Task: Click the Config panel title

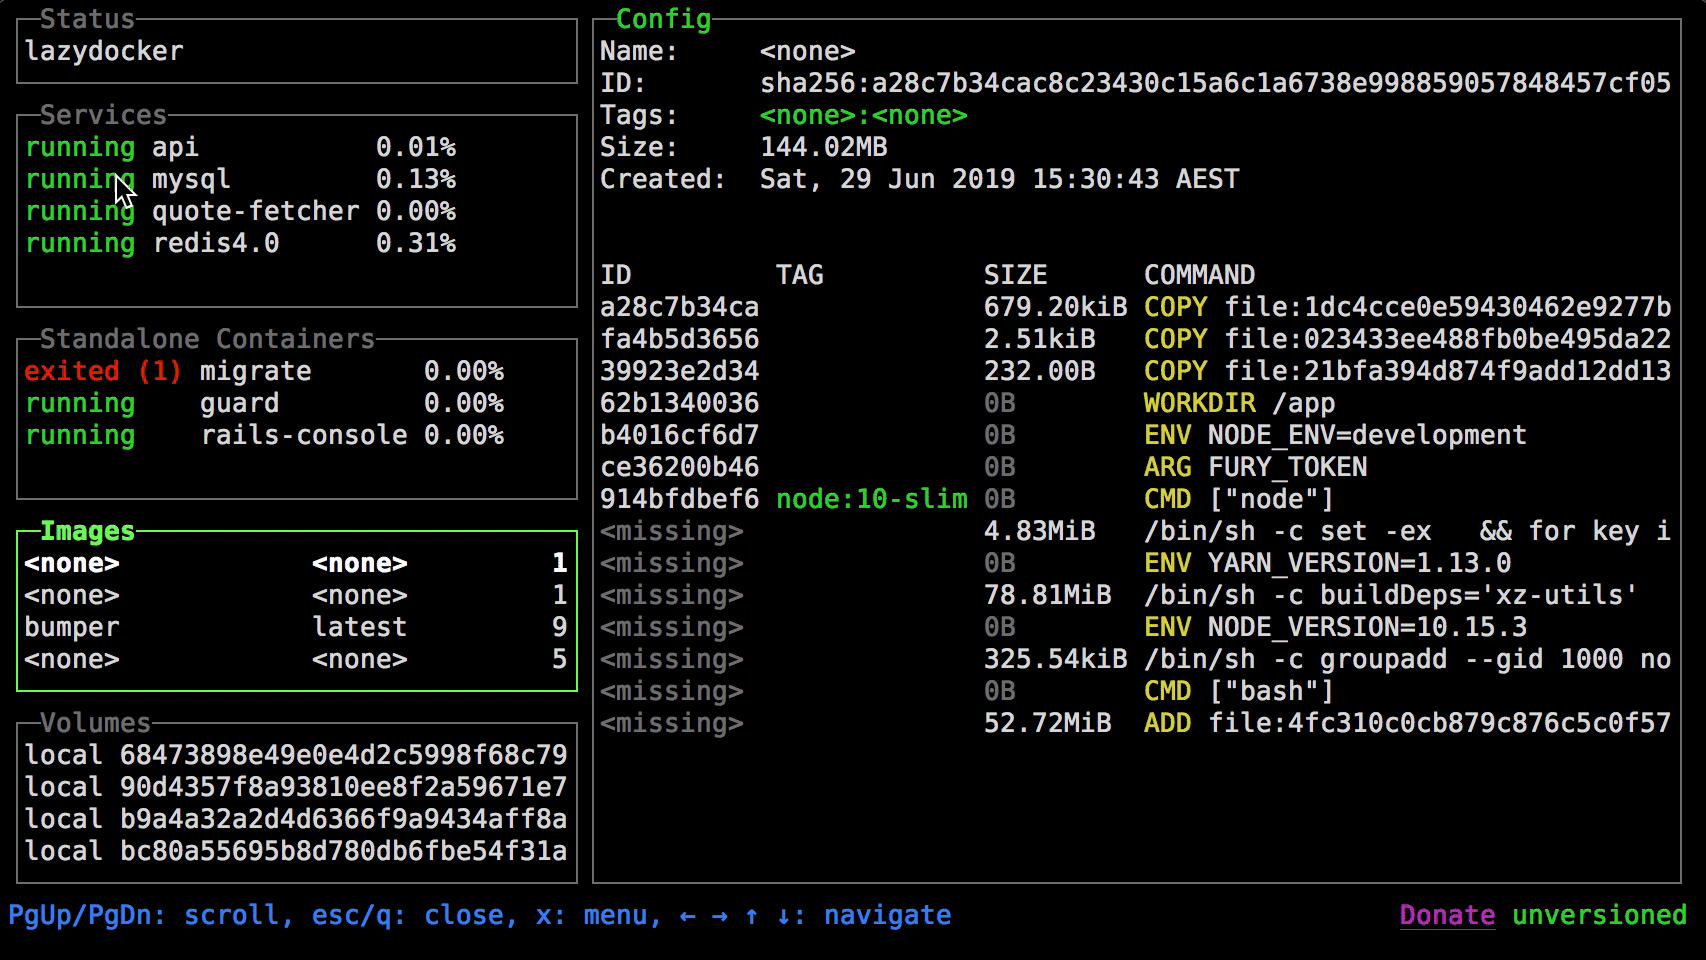Action: pyautogui.click(x=663, y=18)
